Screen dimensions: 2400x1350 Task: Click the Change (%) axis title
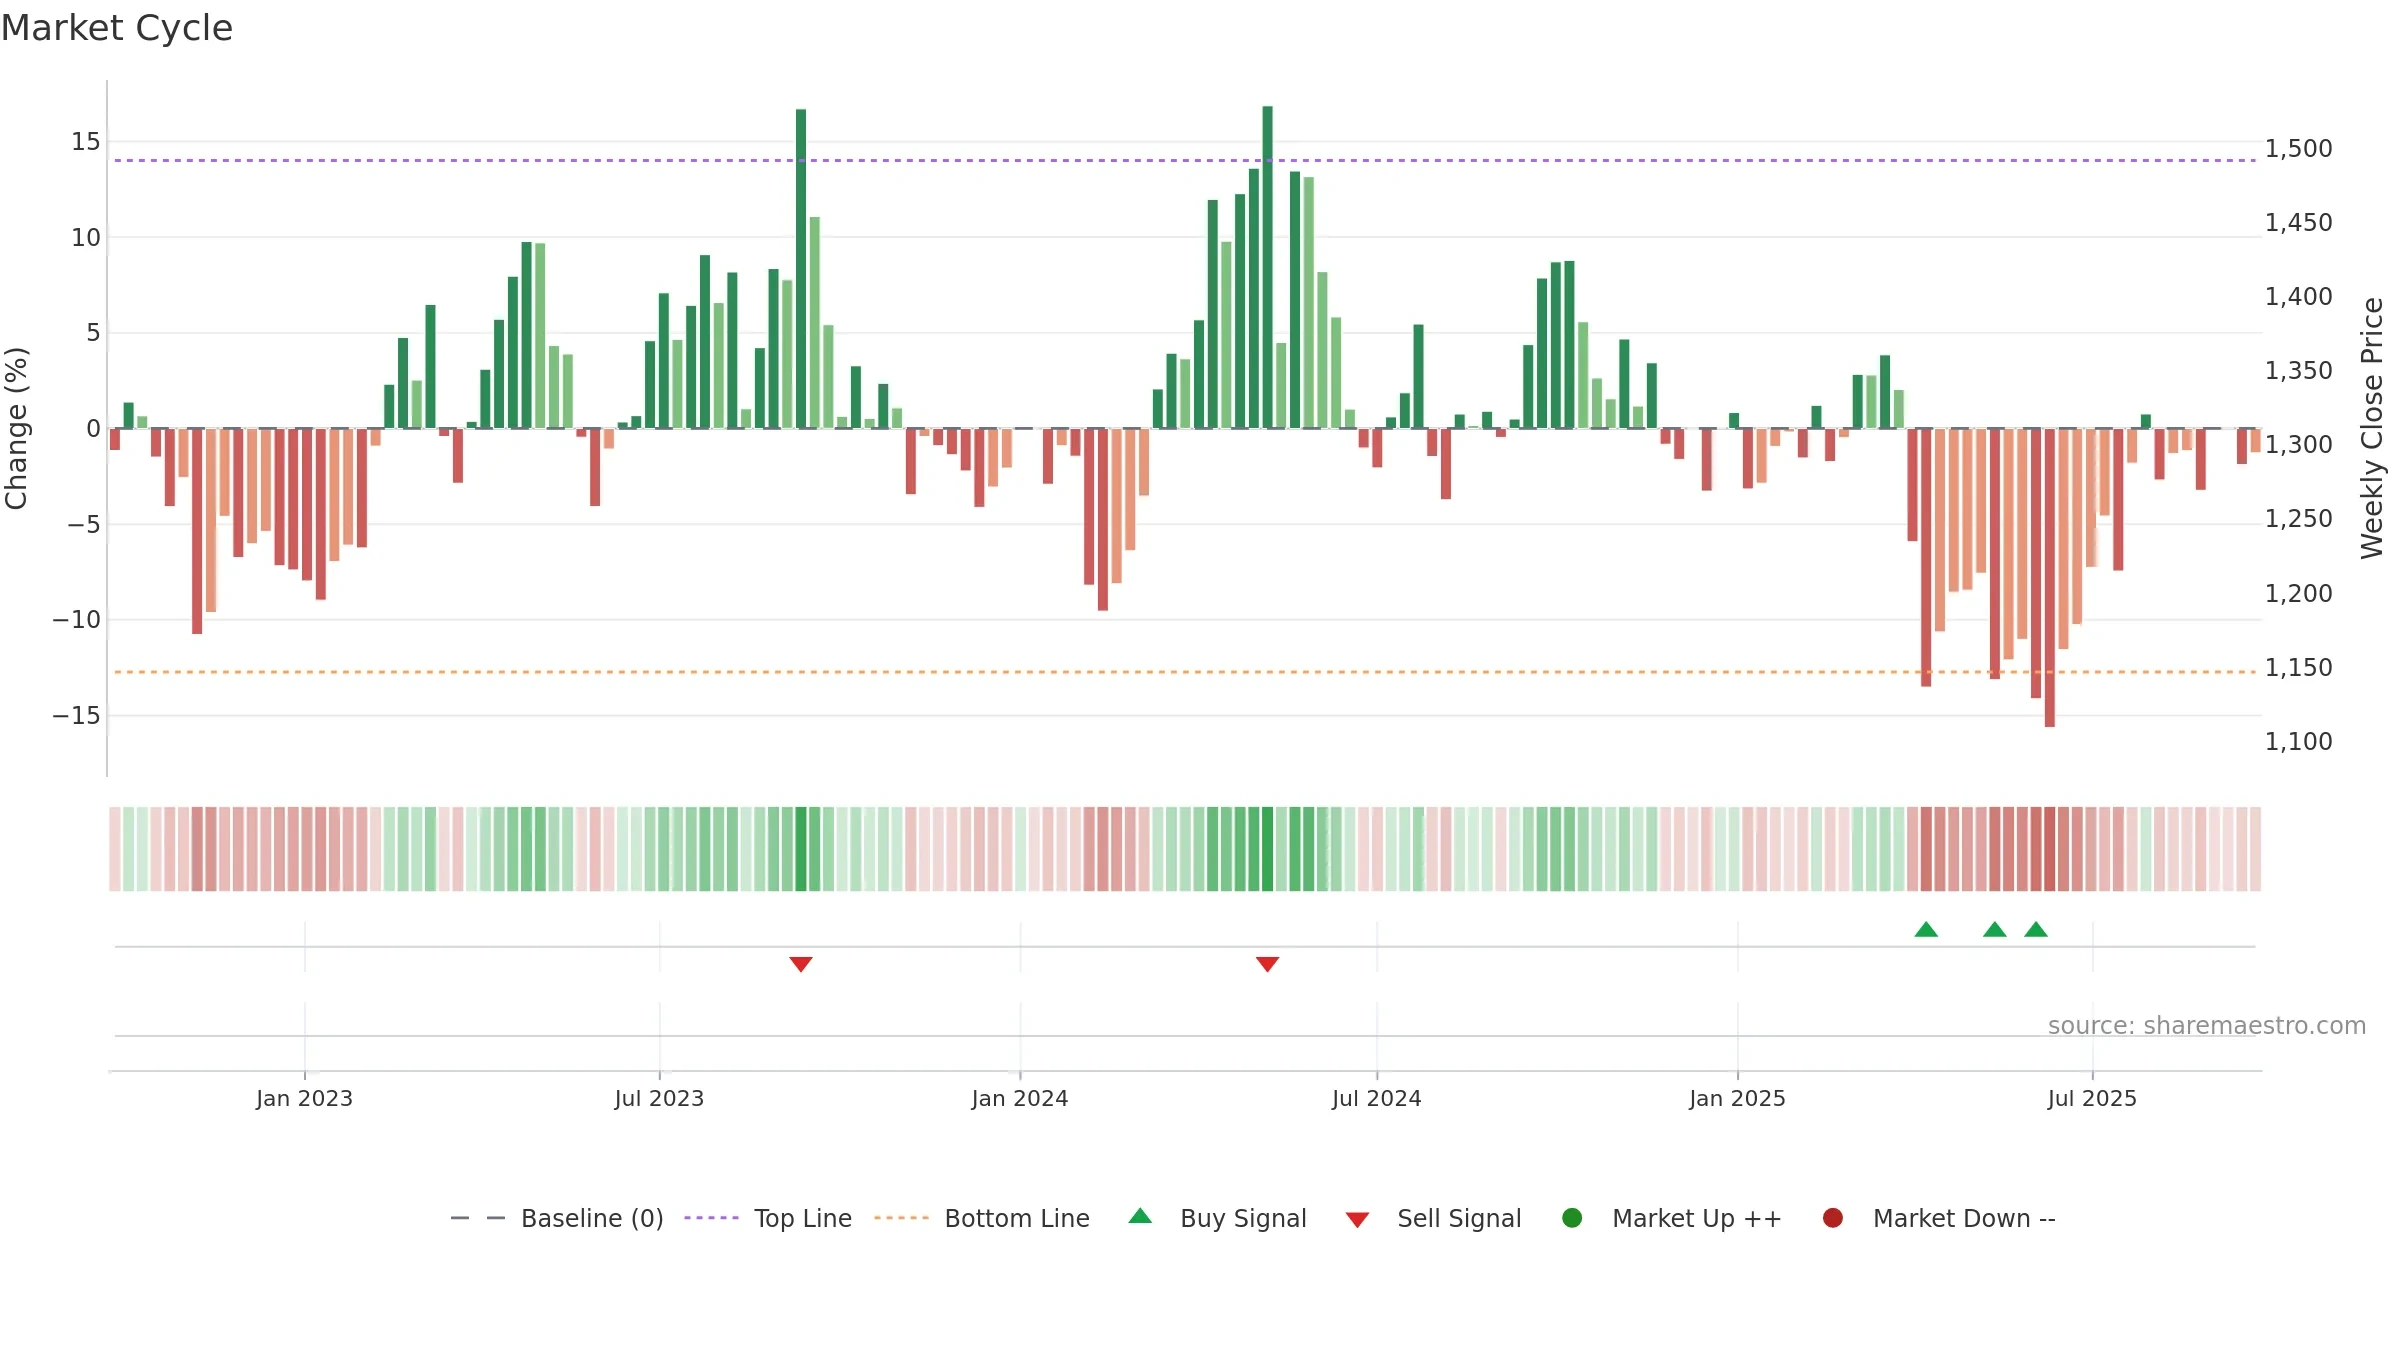pyautogui.click(x=16, y=428)
